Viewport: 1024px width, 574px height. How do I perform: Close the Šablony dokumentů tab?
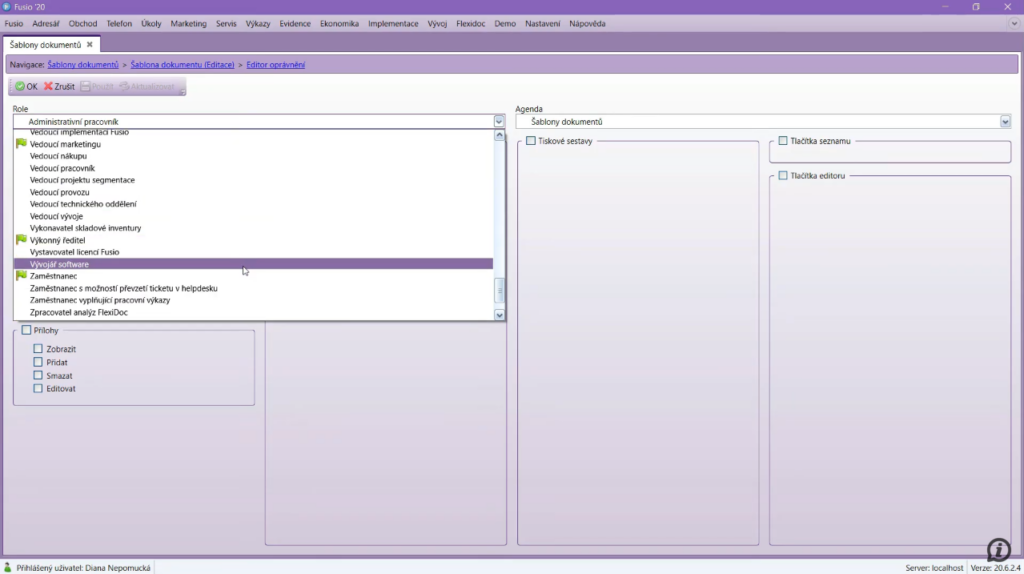[90, 45]
